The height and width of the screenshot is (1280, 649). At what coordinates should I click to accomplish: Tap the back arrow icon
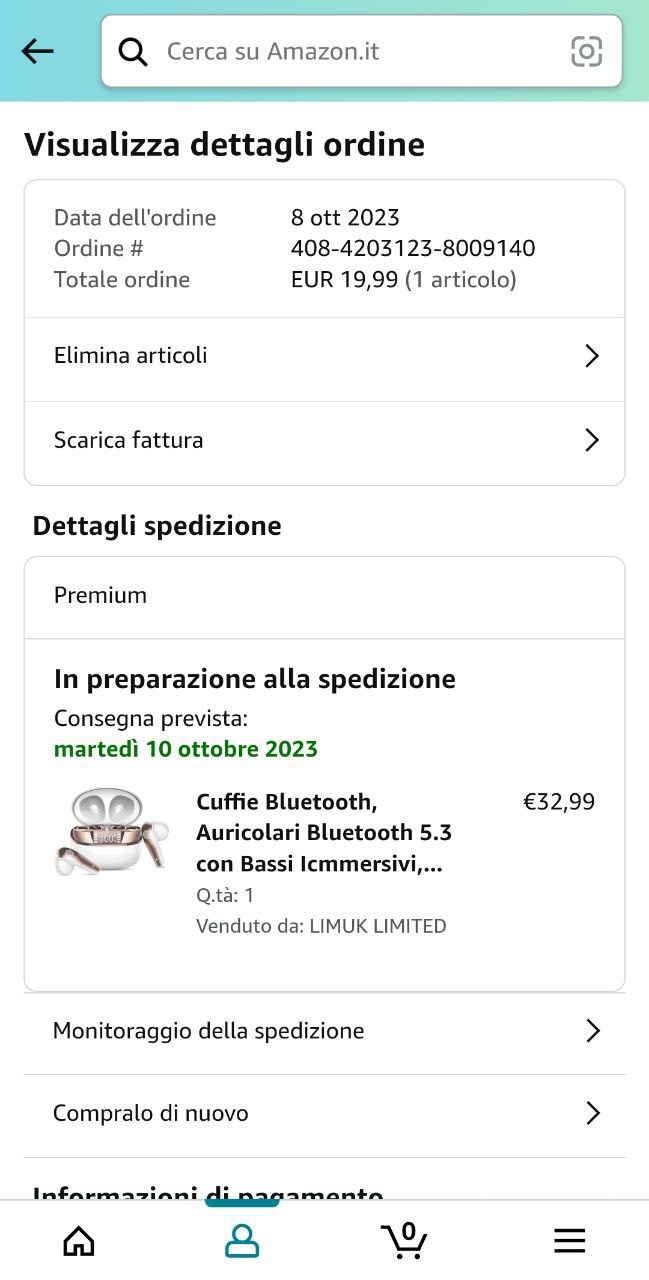(38, 51)
